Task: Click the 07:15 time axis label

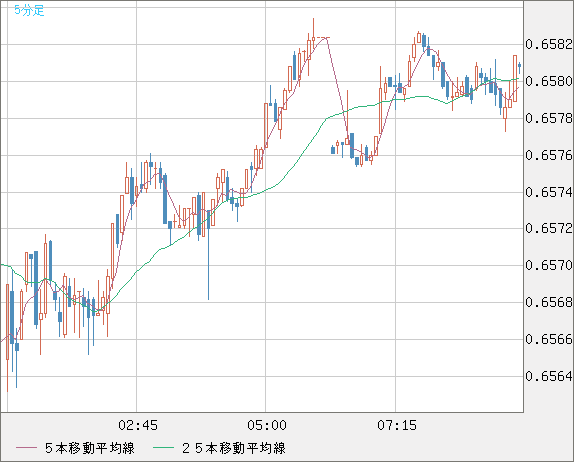Action: pyautogui.click(x=397, y=425)
